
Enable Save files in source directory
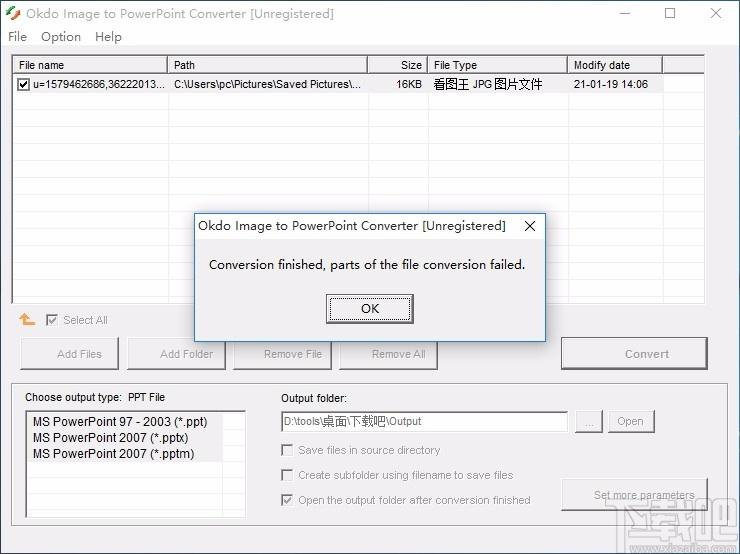click(x=286, y=450)
